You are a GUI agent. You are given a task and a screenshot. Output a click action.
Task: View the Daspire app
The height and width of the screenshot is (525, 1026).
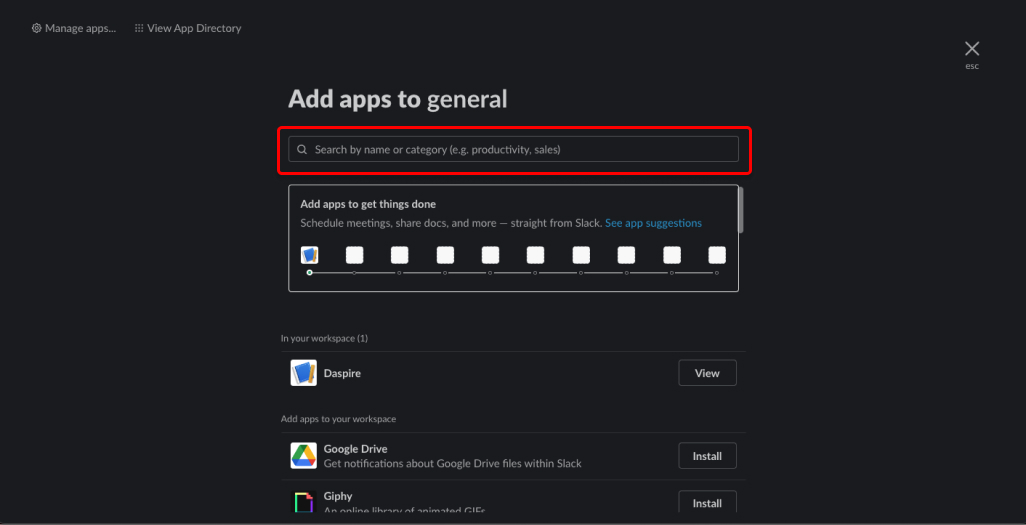pos(707,373)
